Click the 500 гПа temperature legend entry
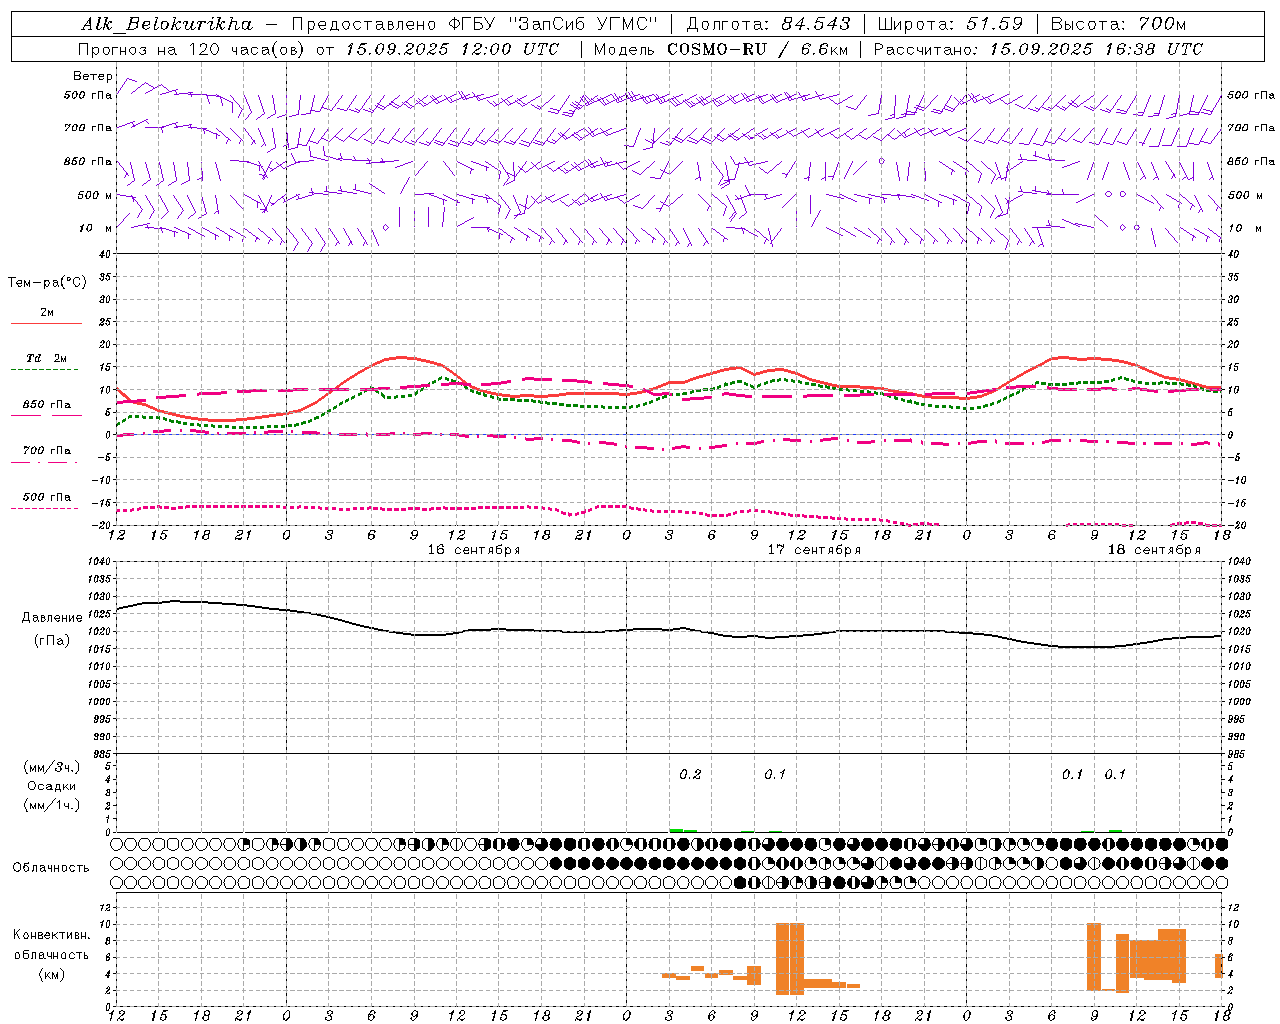1280x1024 pixels. 46,497
